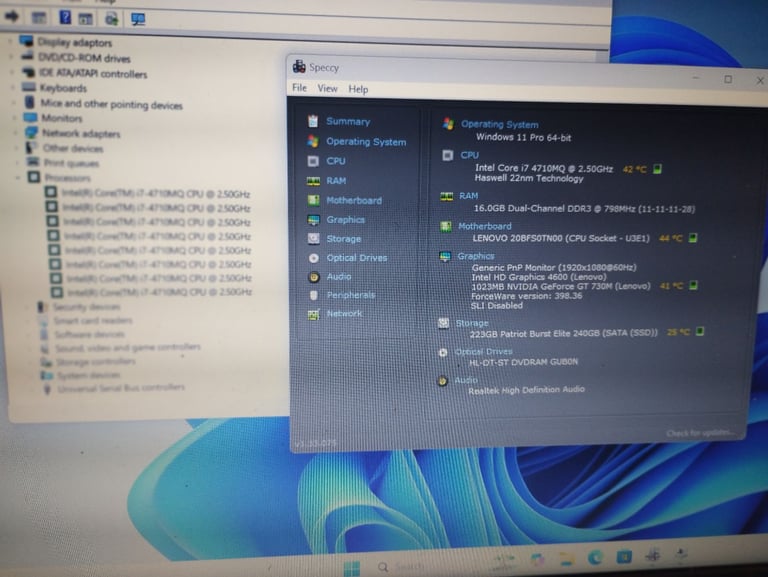768x577 pixels.
Task: Click the green indicator beside motherboard 44 °C
Action: tap(693, 238)
